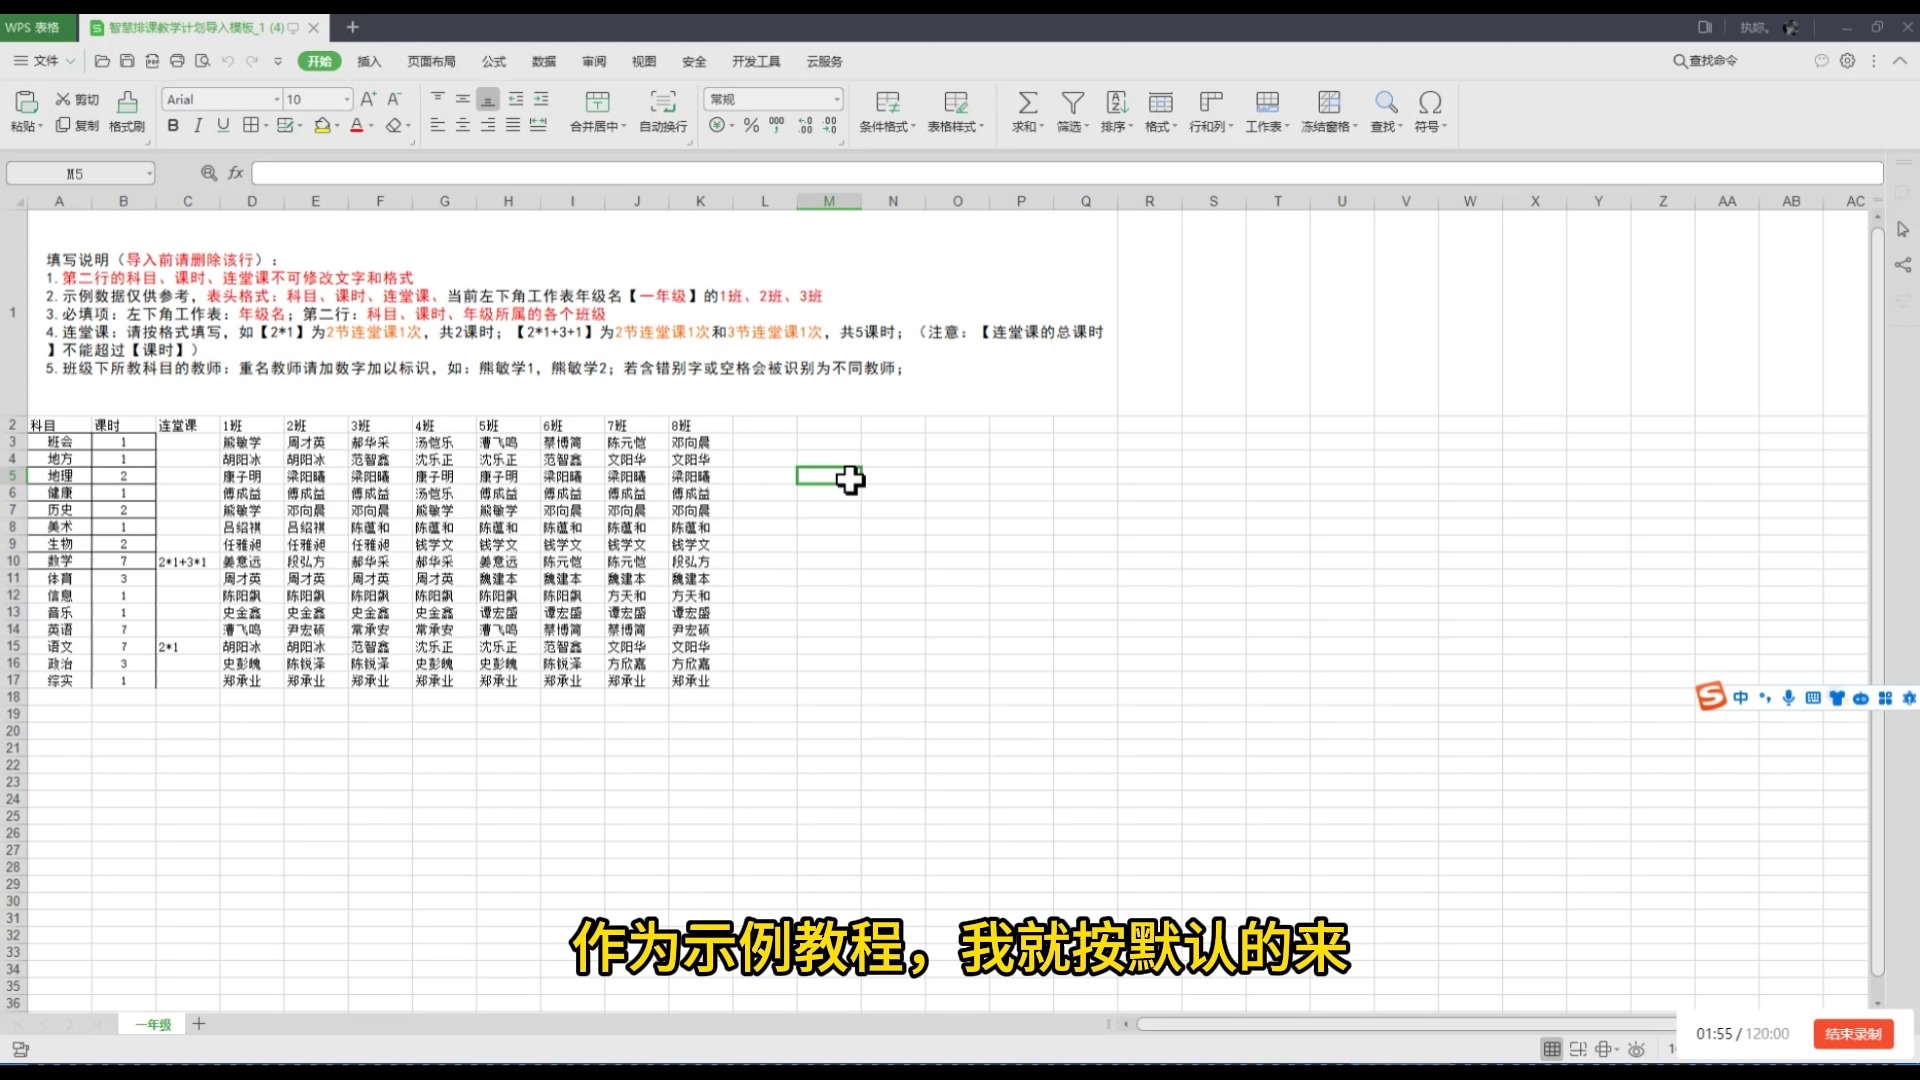1920x1080 pixels.
Task: Click decrease decimal places icon
Action: [830, 125]
